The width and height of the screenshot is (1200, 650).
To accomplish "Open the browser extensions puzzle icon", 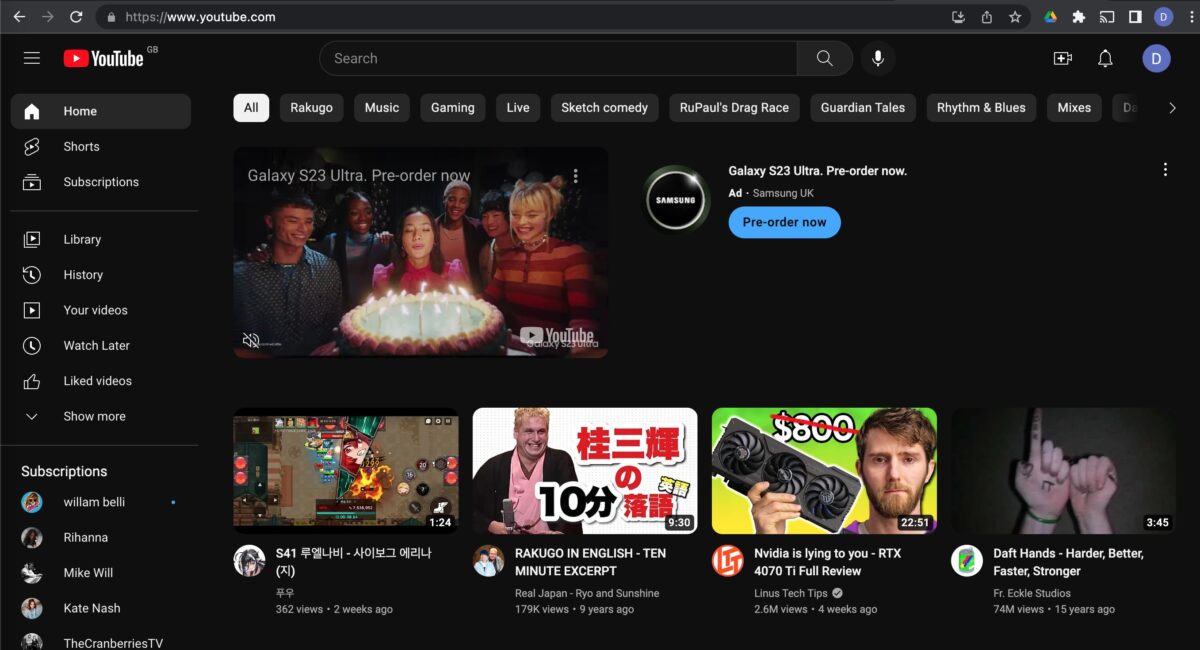I will click(x=1078, y=17).
